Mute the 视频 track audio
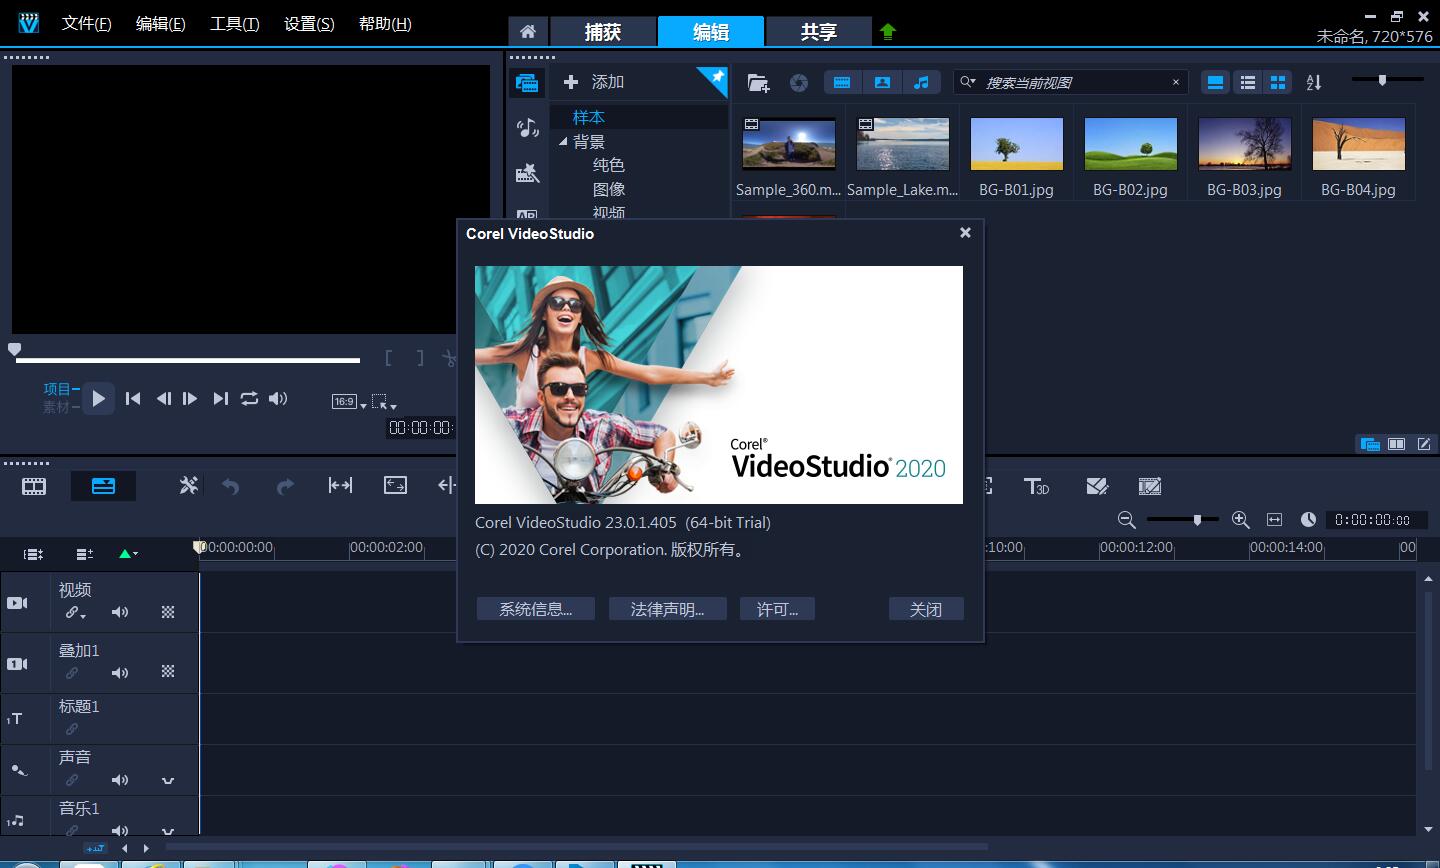1440x868 pixels. [120, 612]
